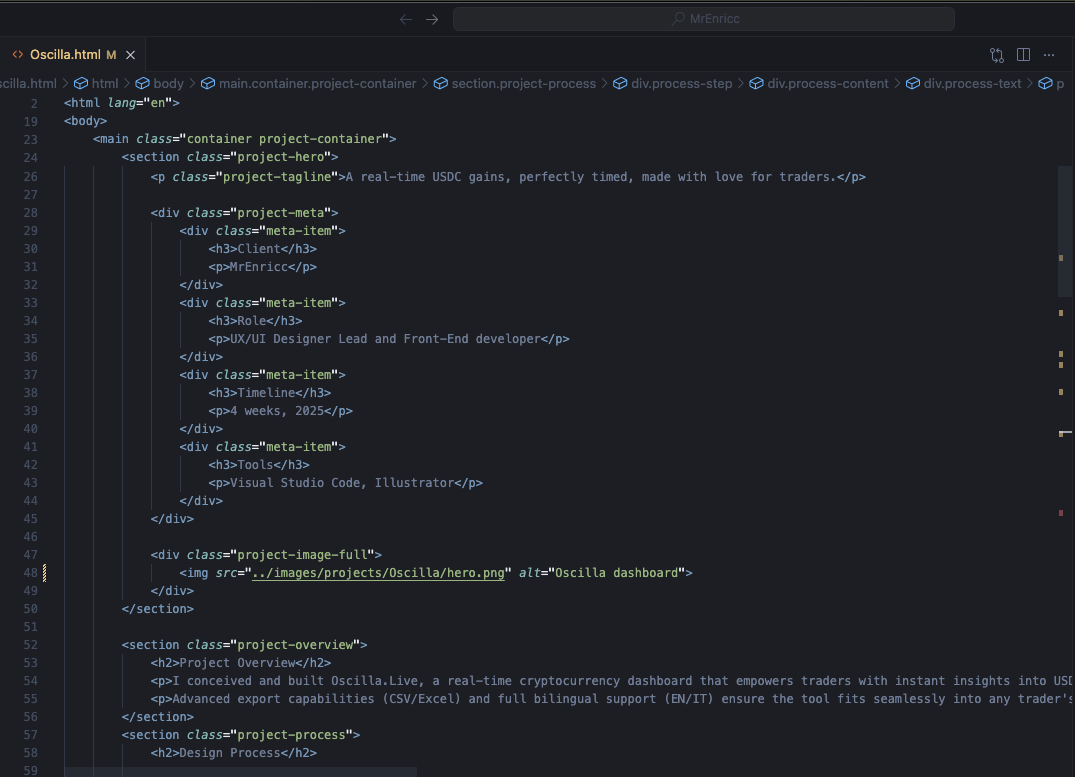The image size is (1075, 777).
Task: Click the div.process-content cube icon
Action: click(x=756, y=84)
